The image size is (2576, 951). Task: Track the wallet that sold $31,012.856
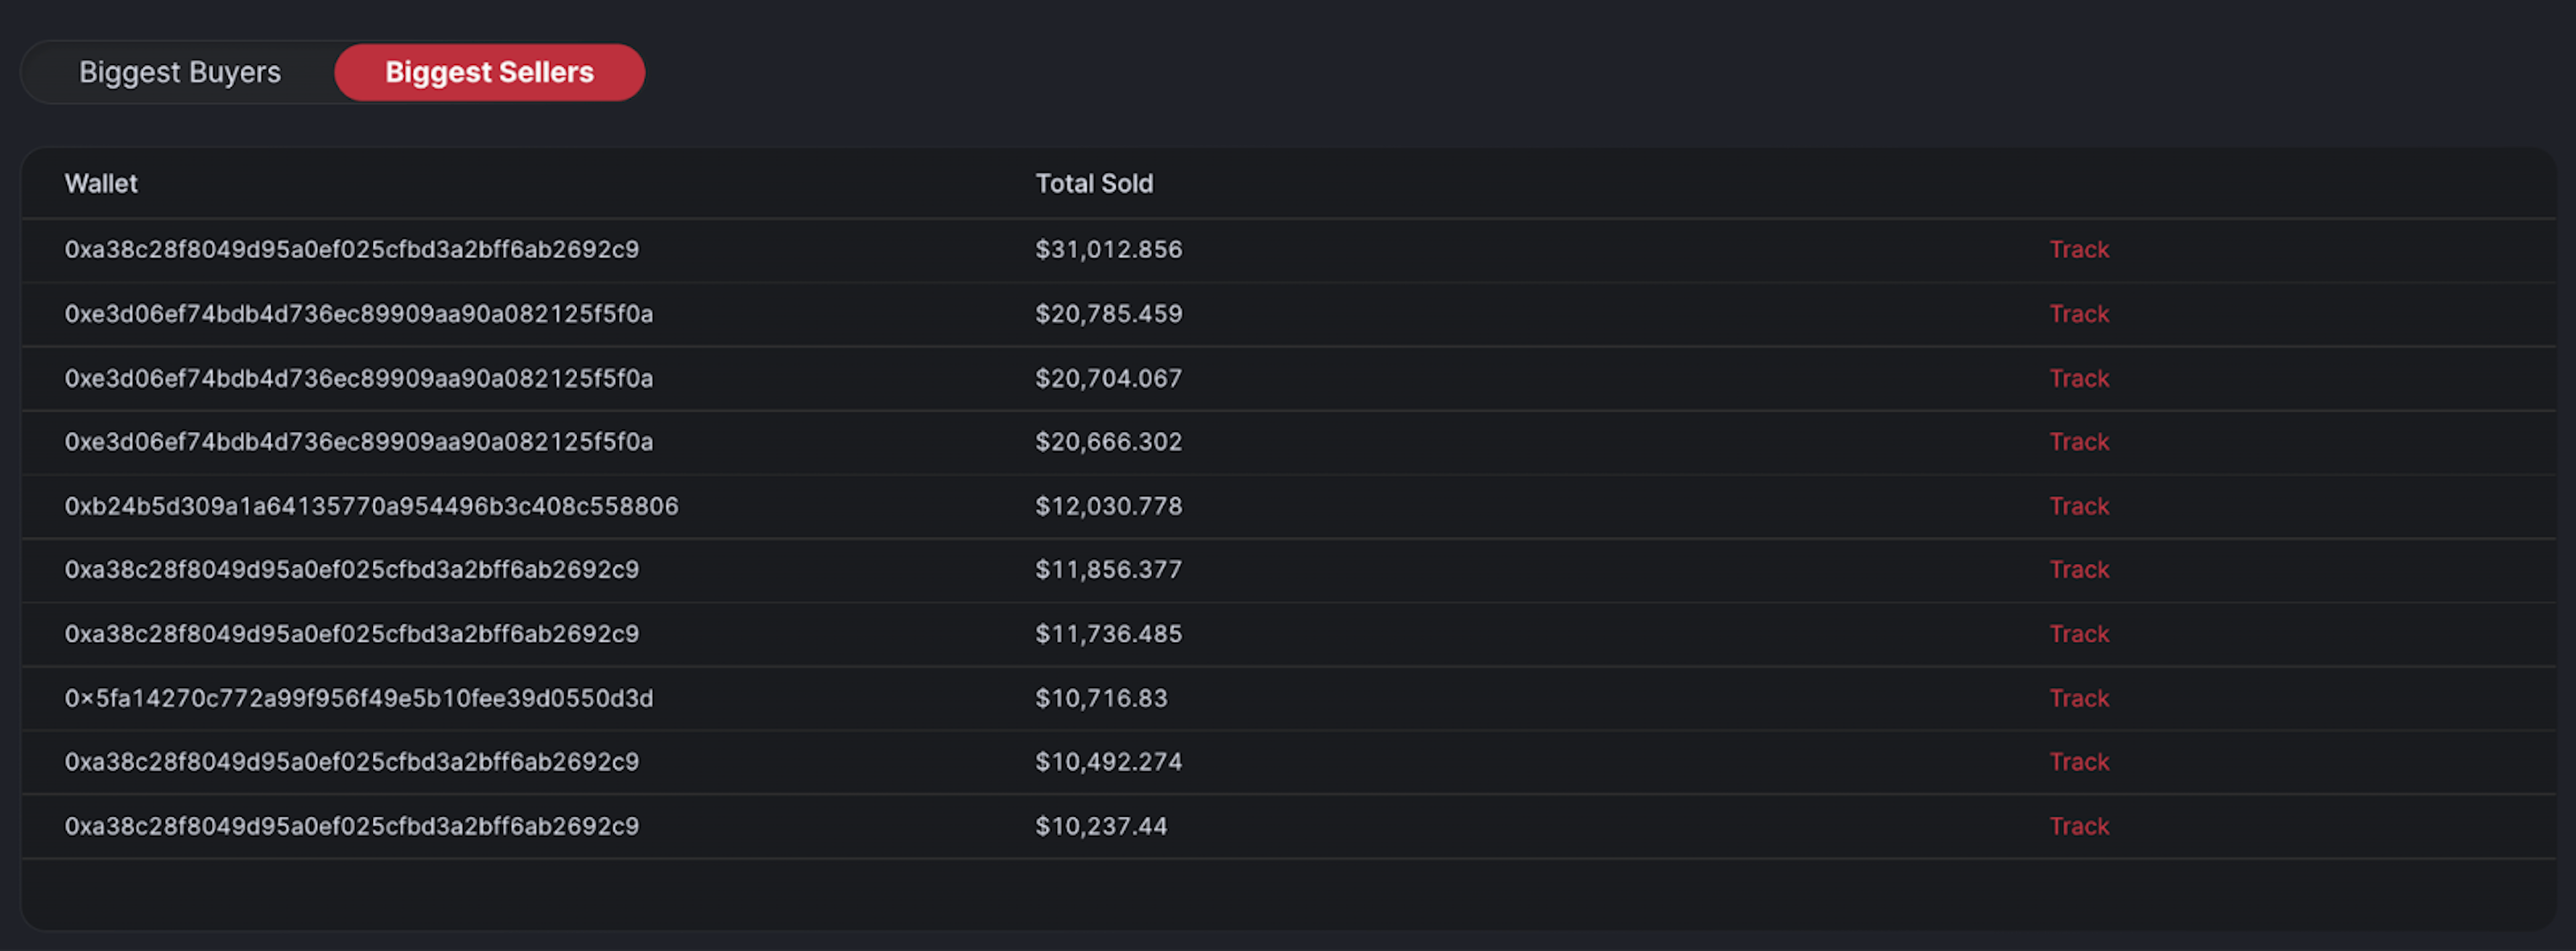point(2079,250)
